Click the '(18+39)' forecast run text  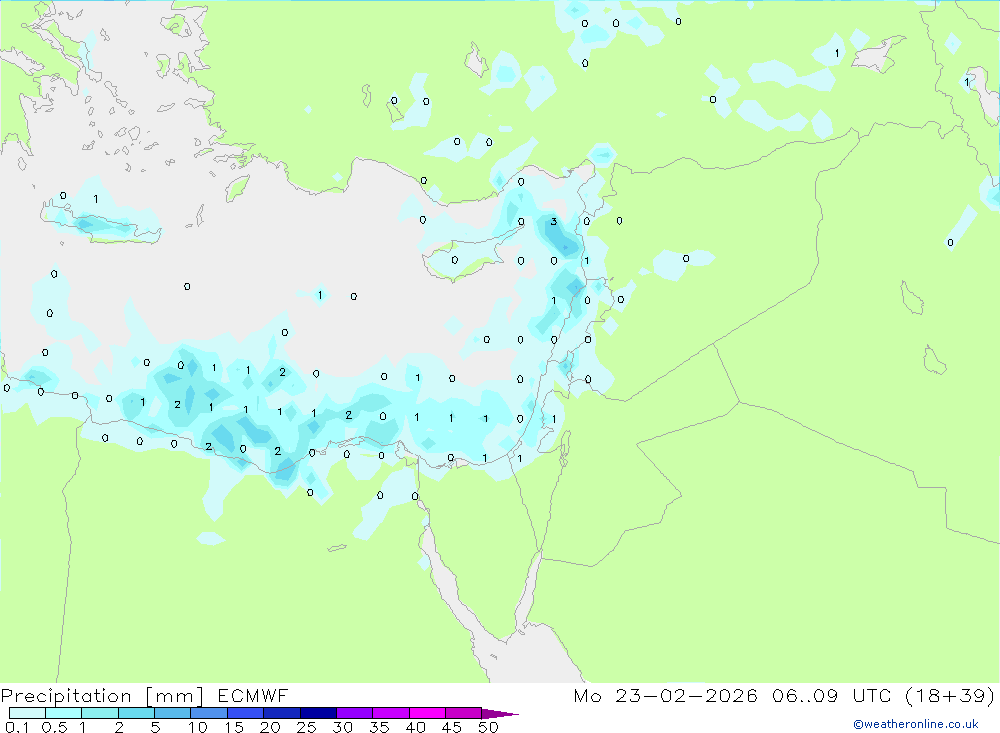(950, 695)
